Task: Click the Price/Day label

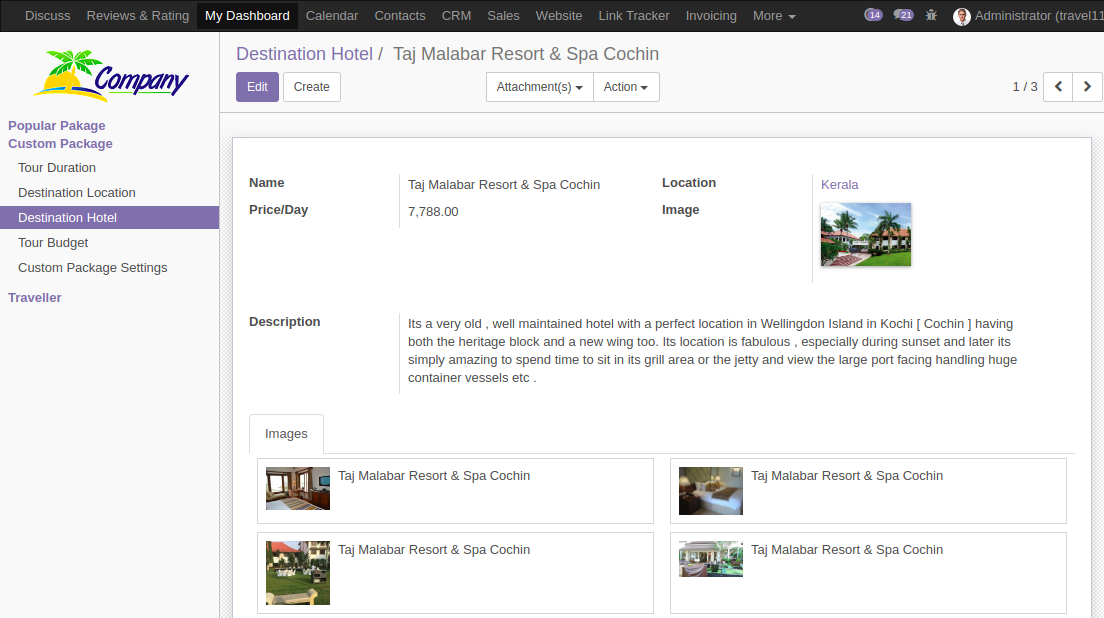Action: (278, 210)
